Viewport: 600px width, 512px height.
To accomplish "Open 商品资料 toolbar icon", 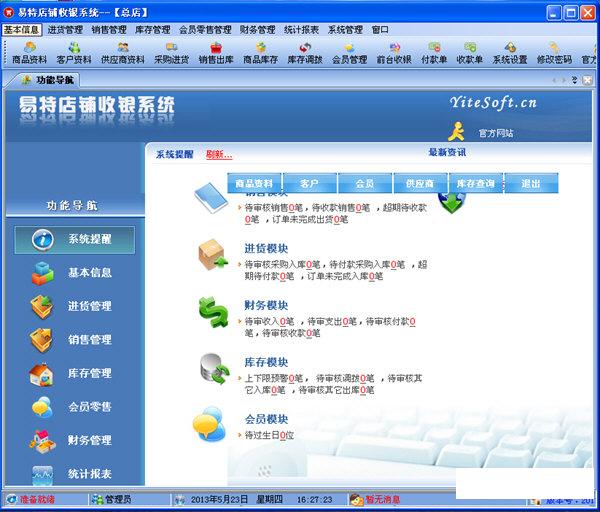I will click(x=29, y=53).
